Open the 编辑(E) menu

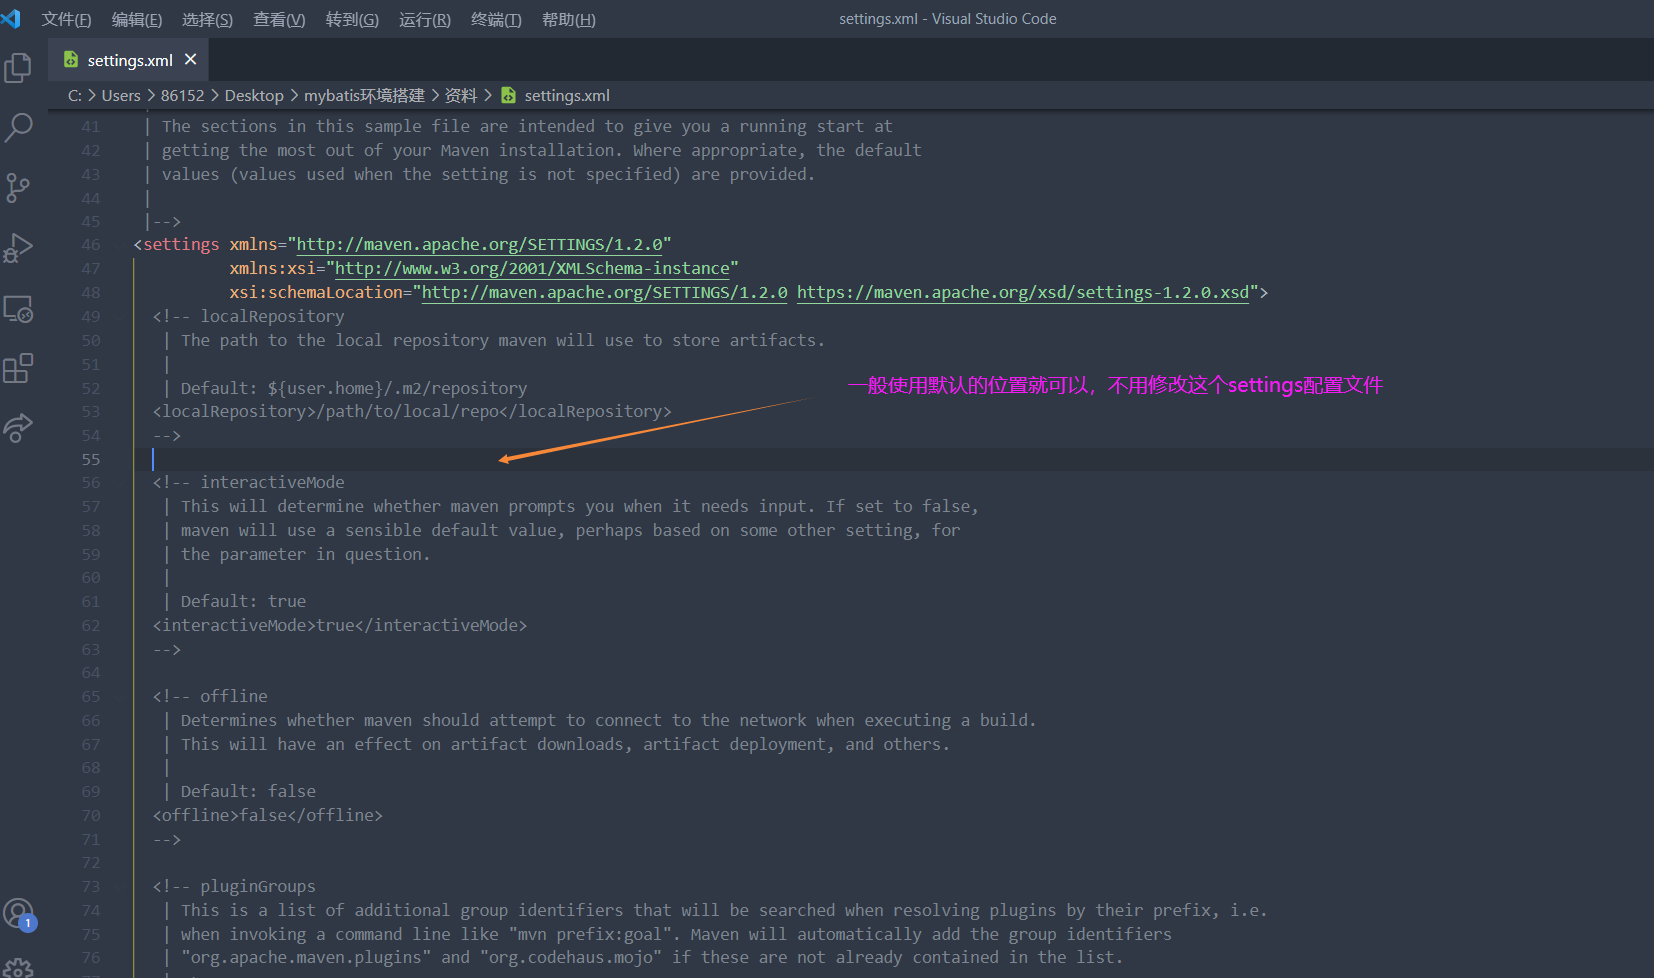pyautogui.click(x=137, y=19)
